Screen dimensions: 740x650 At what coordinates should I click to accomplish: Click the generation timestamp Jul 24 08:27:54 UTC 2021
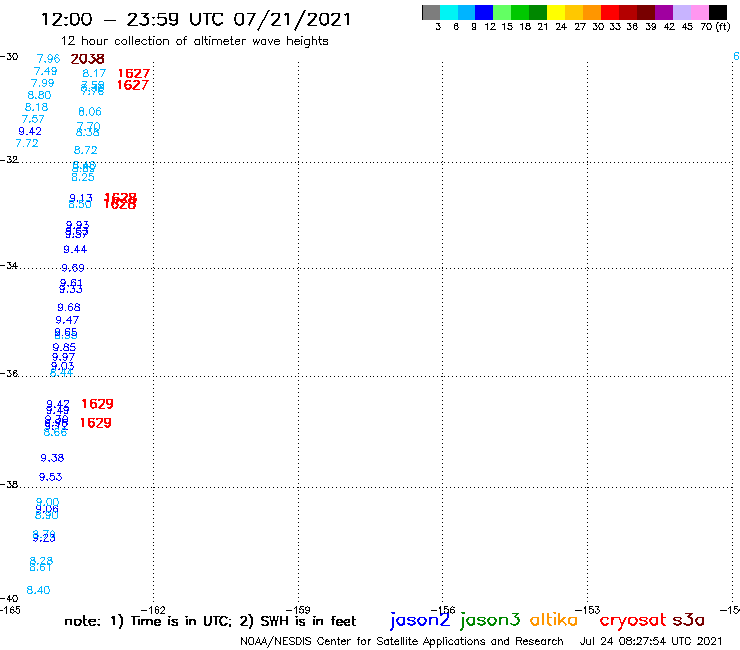651,641
